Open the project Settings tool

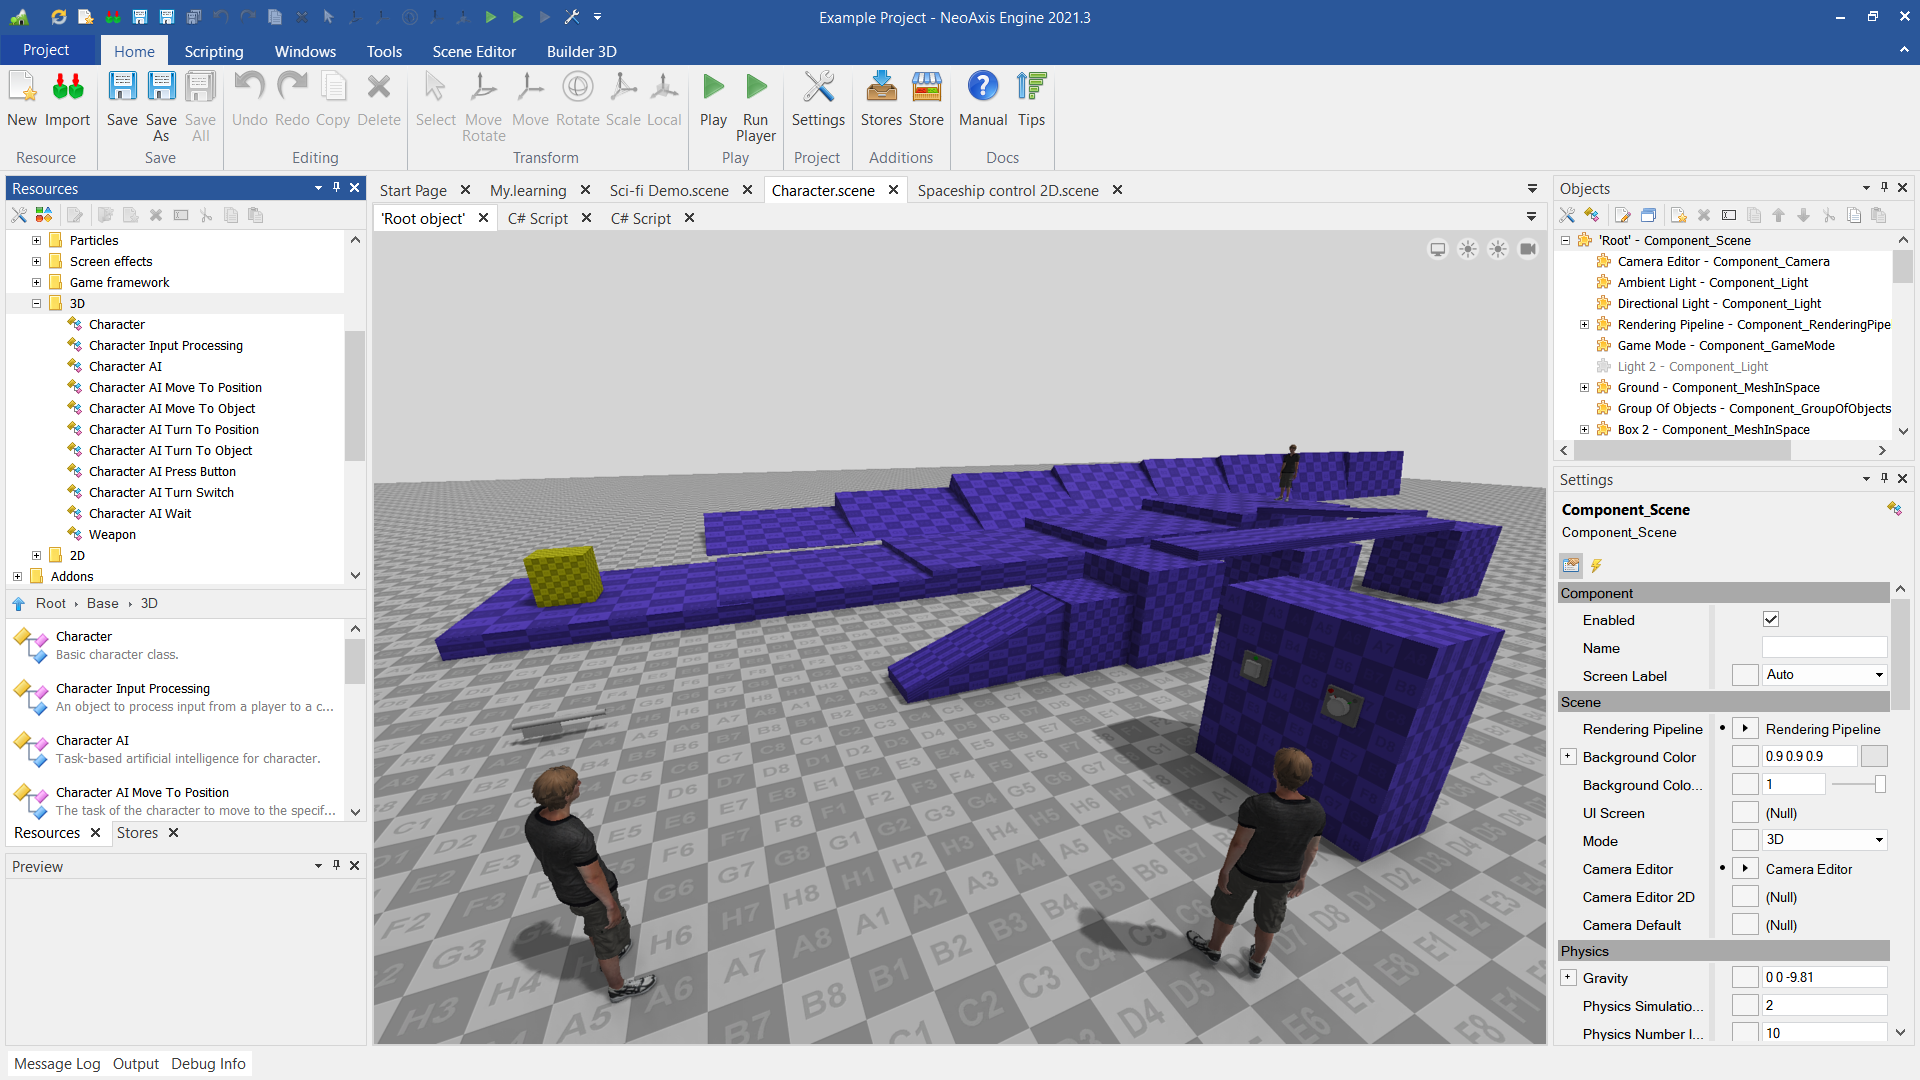818,88
